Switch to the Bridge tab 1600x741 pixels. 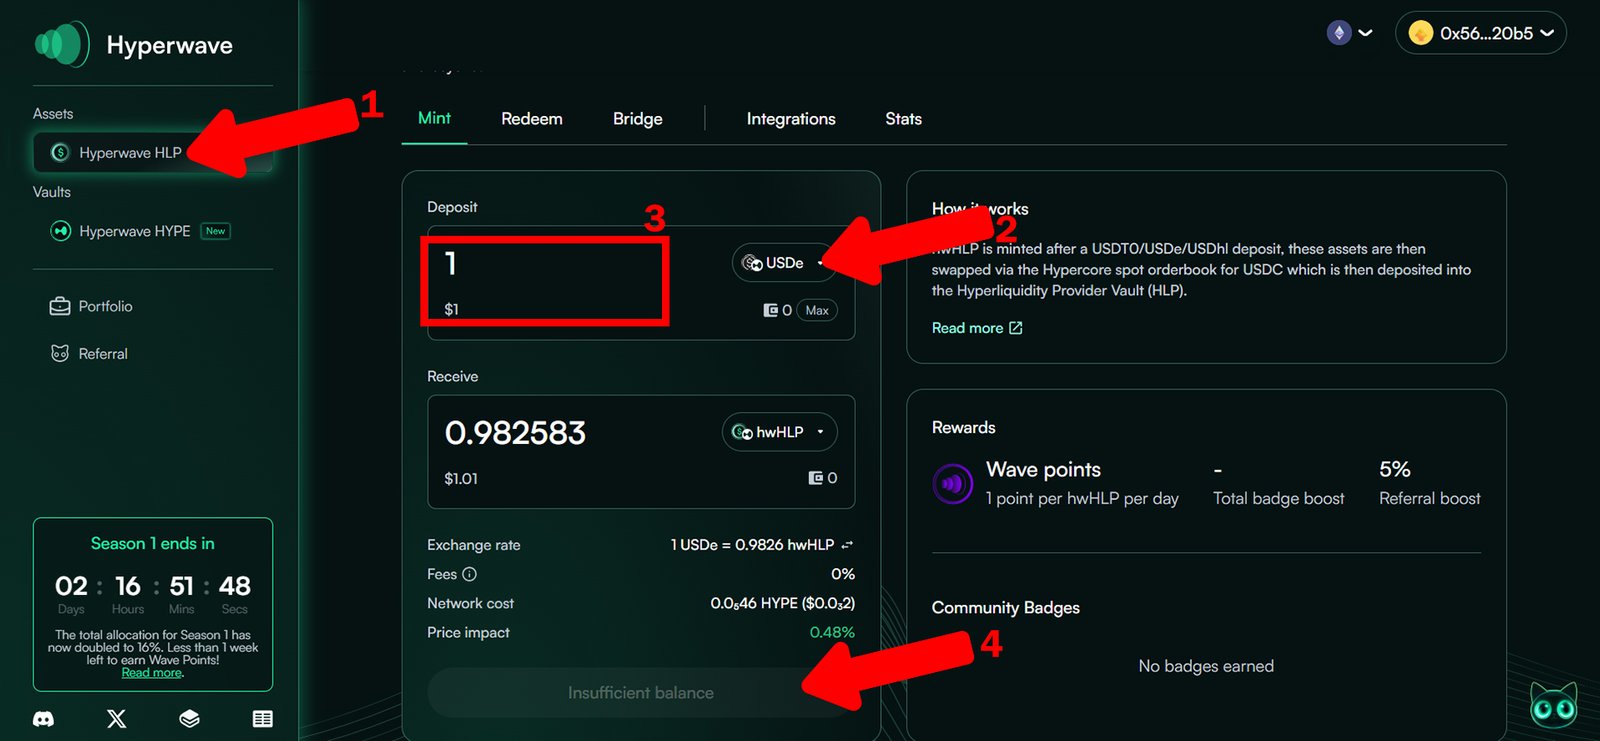(637, 119)
